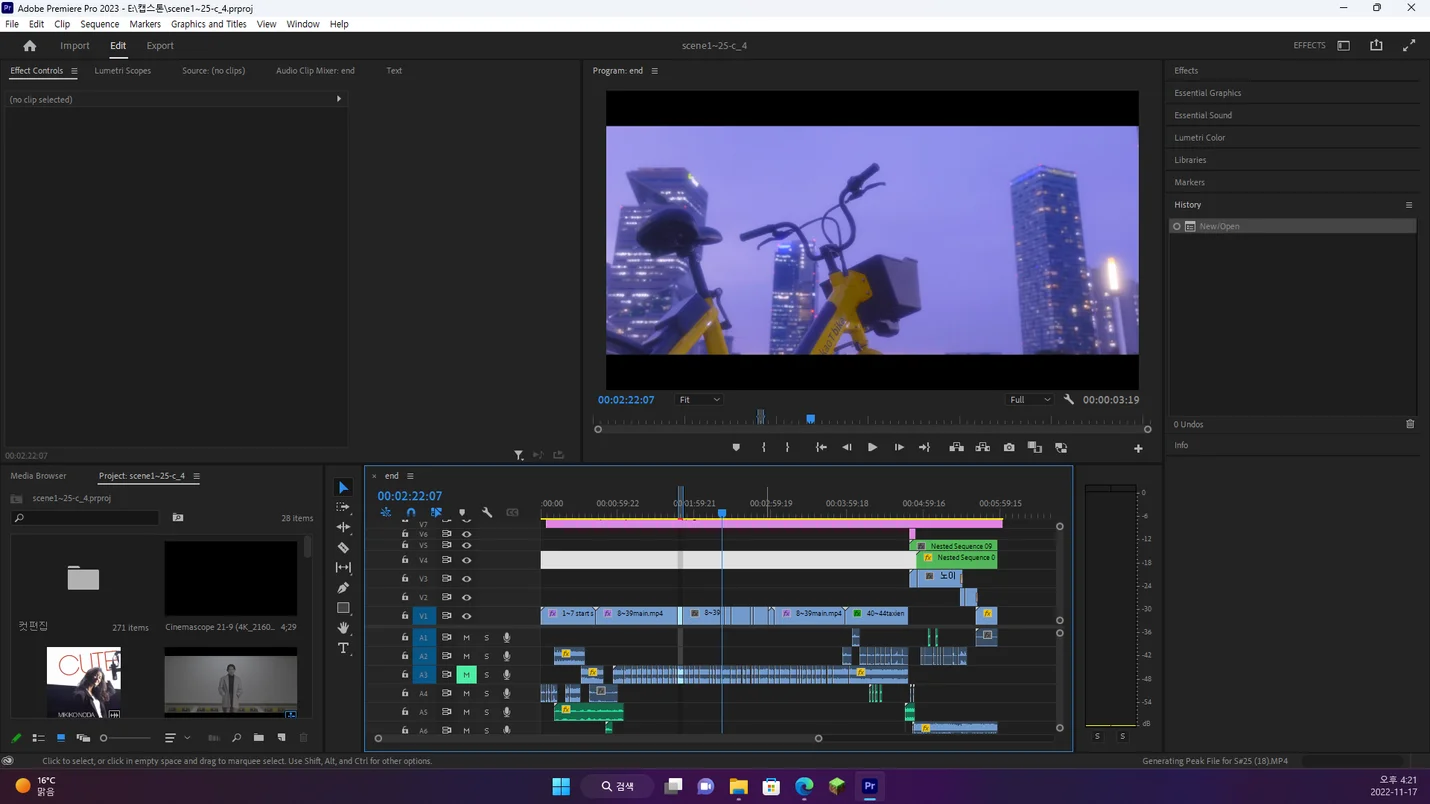Unmute track A3 with green M
This screenshot has height=804, width=1430.
(x=466, y=675)
